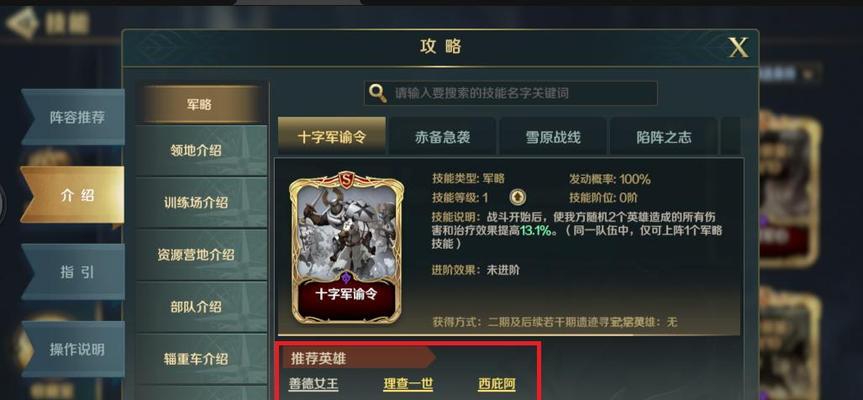Open the 操作说明 side tab

click(x=73, y=349)
